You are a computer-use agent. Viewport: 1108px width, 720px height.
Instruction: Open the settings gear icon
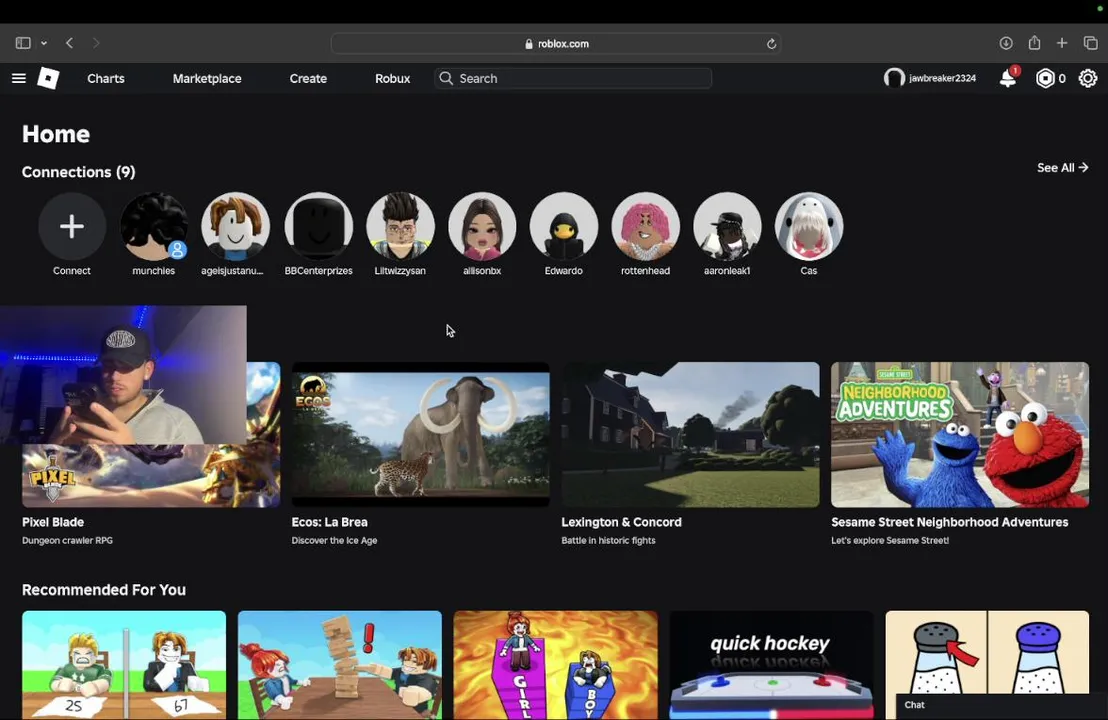[1088, 78]
